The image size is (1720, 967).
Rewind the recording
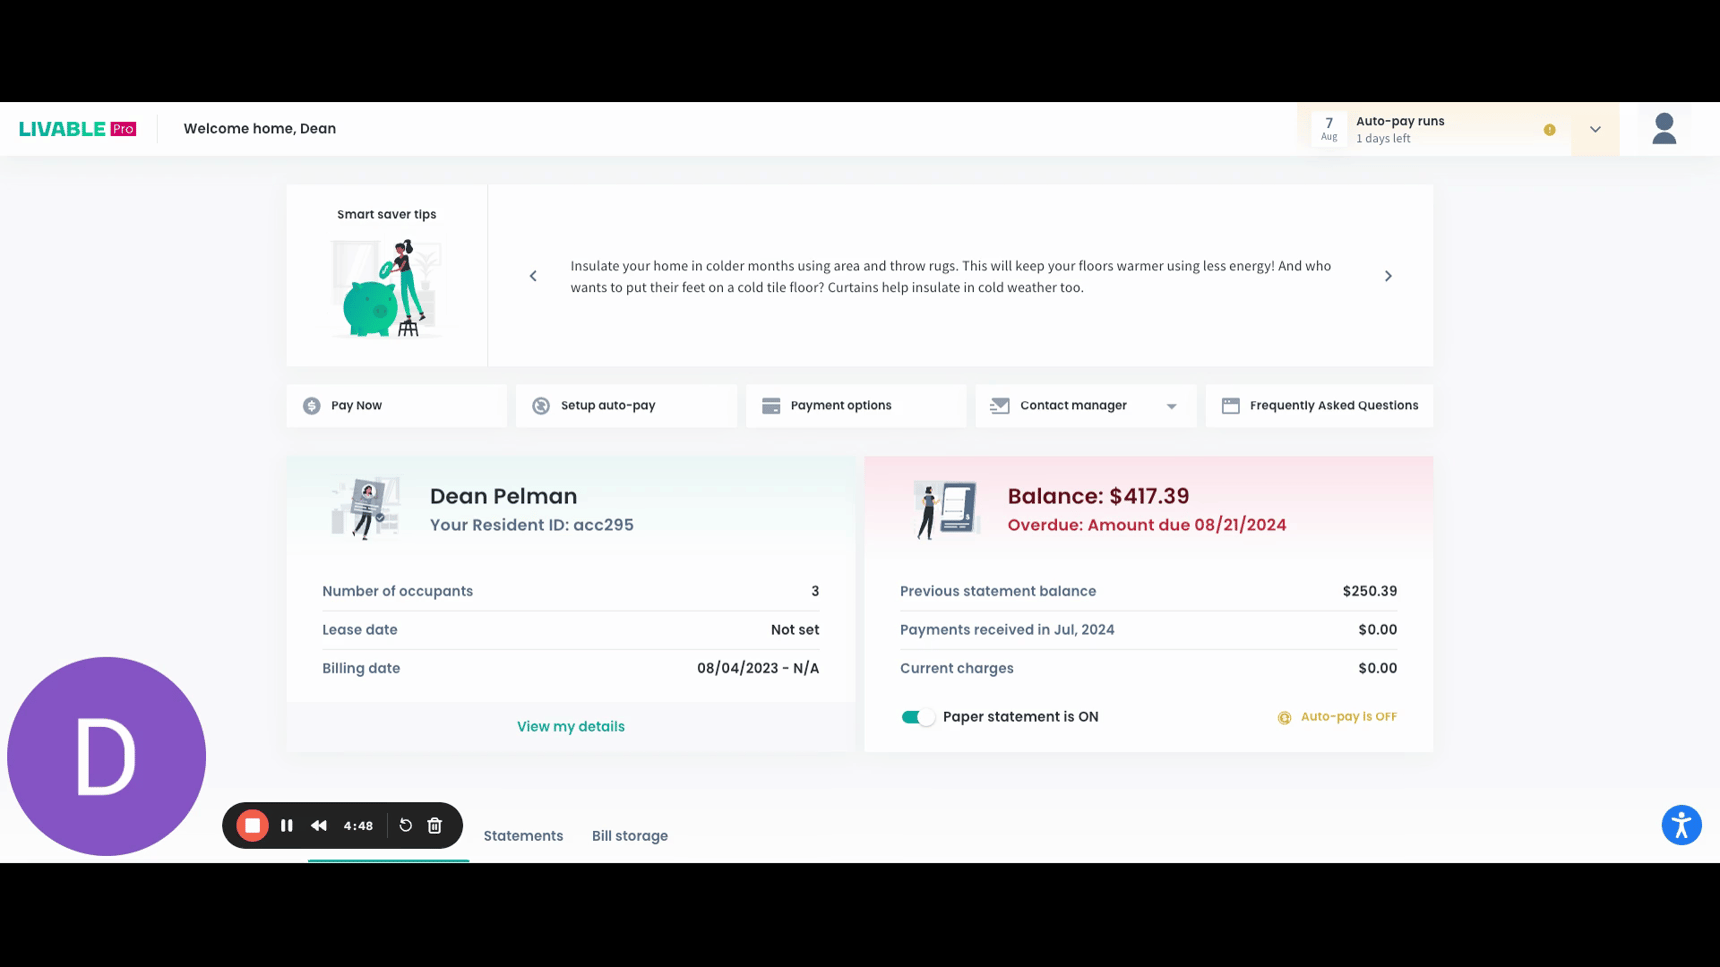point(319,825)
